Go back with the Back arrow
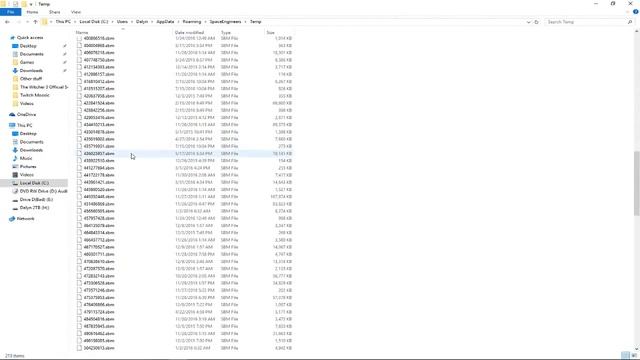 [x=7, y=22]
